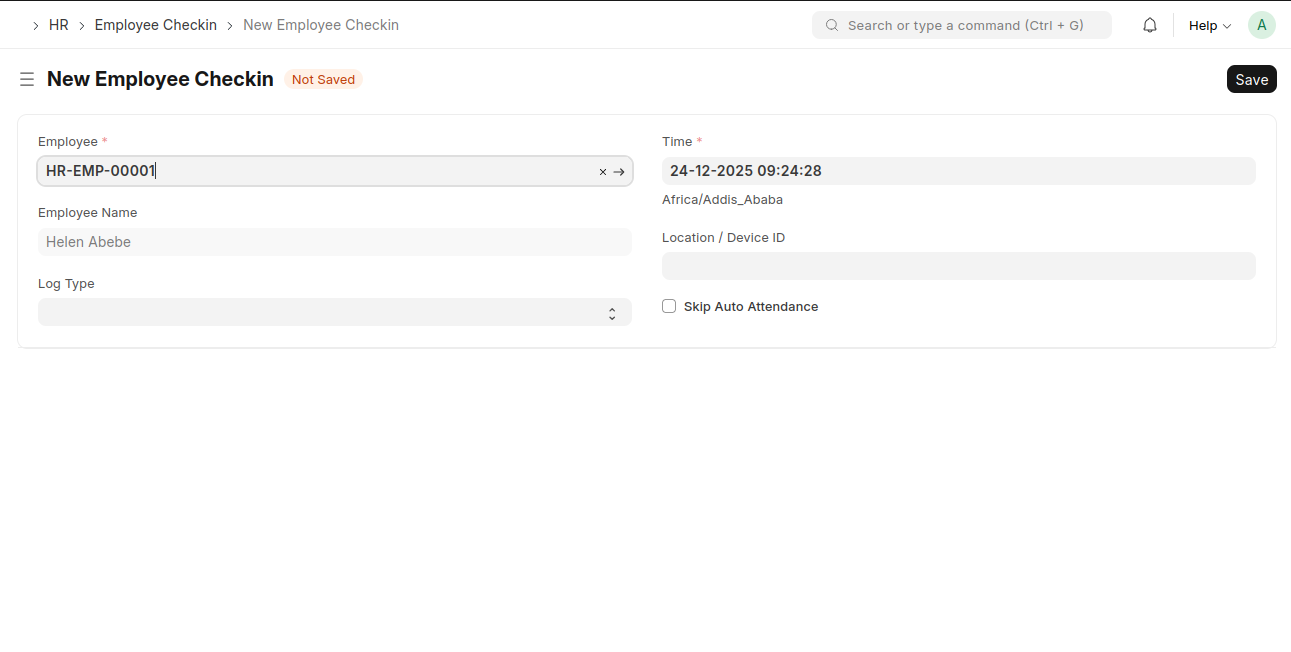Screen dimensions: 1291x652
Task: Select the Location / Device ID field
Action: pos(958,266)
